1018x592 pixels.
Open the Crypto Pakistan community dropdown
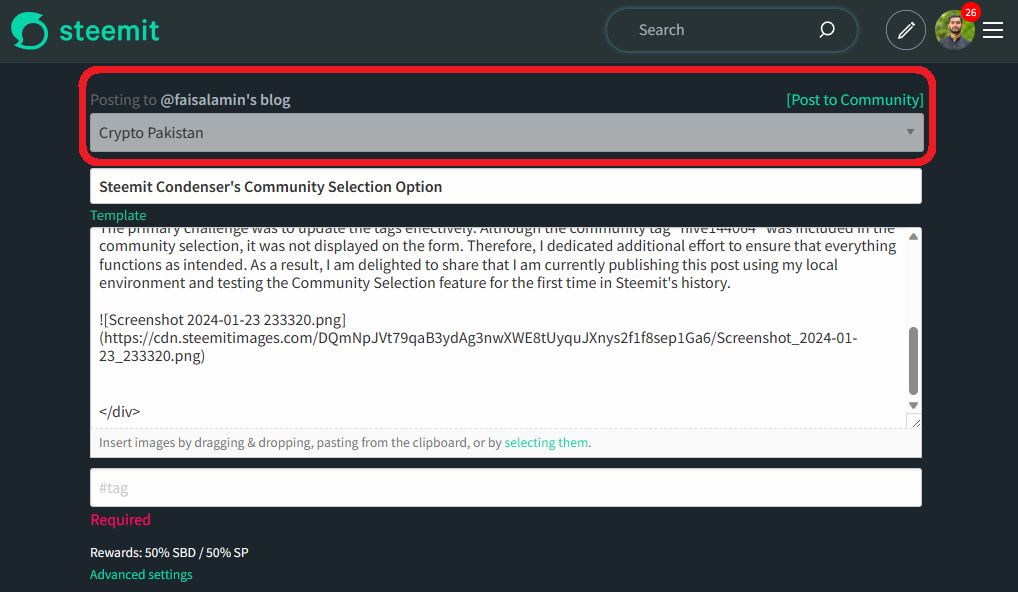506,132
